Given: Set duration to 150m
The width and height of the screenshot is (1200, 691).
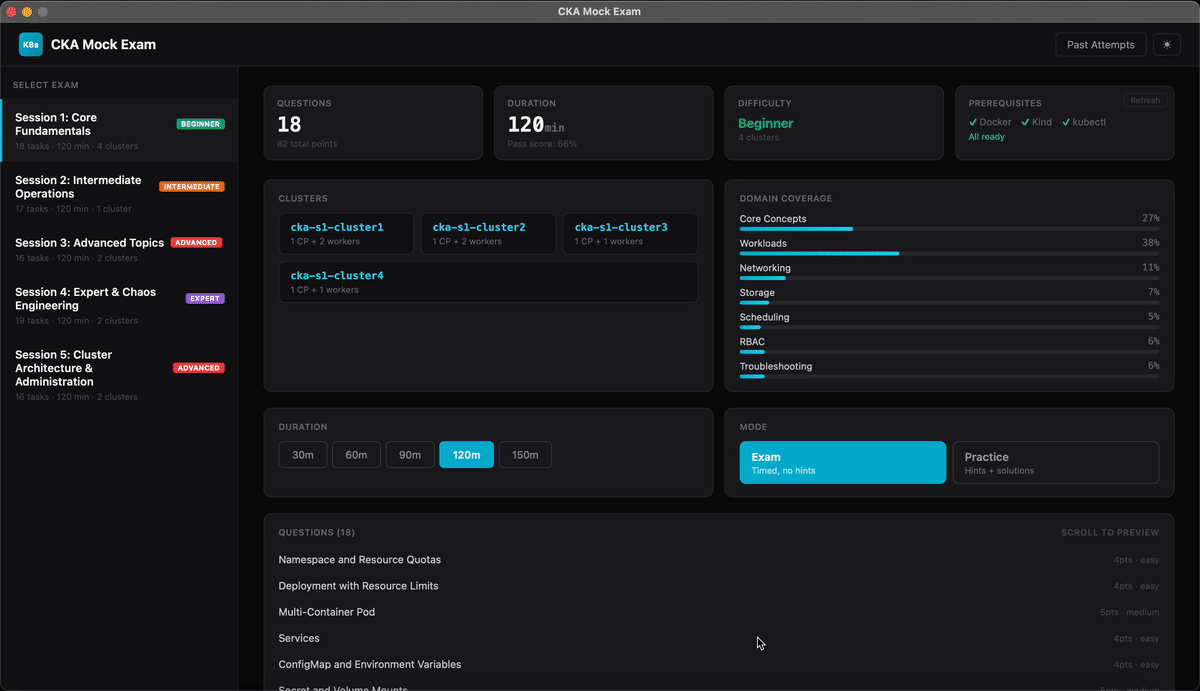Looking at the screenshot, I should click(525, 455).
